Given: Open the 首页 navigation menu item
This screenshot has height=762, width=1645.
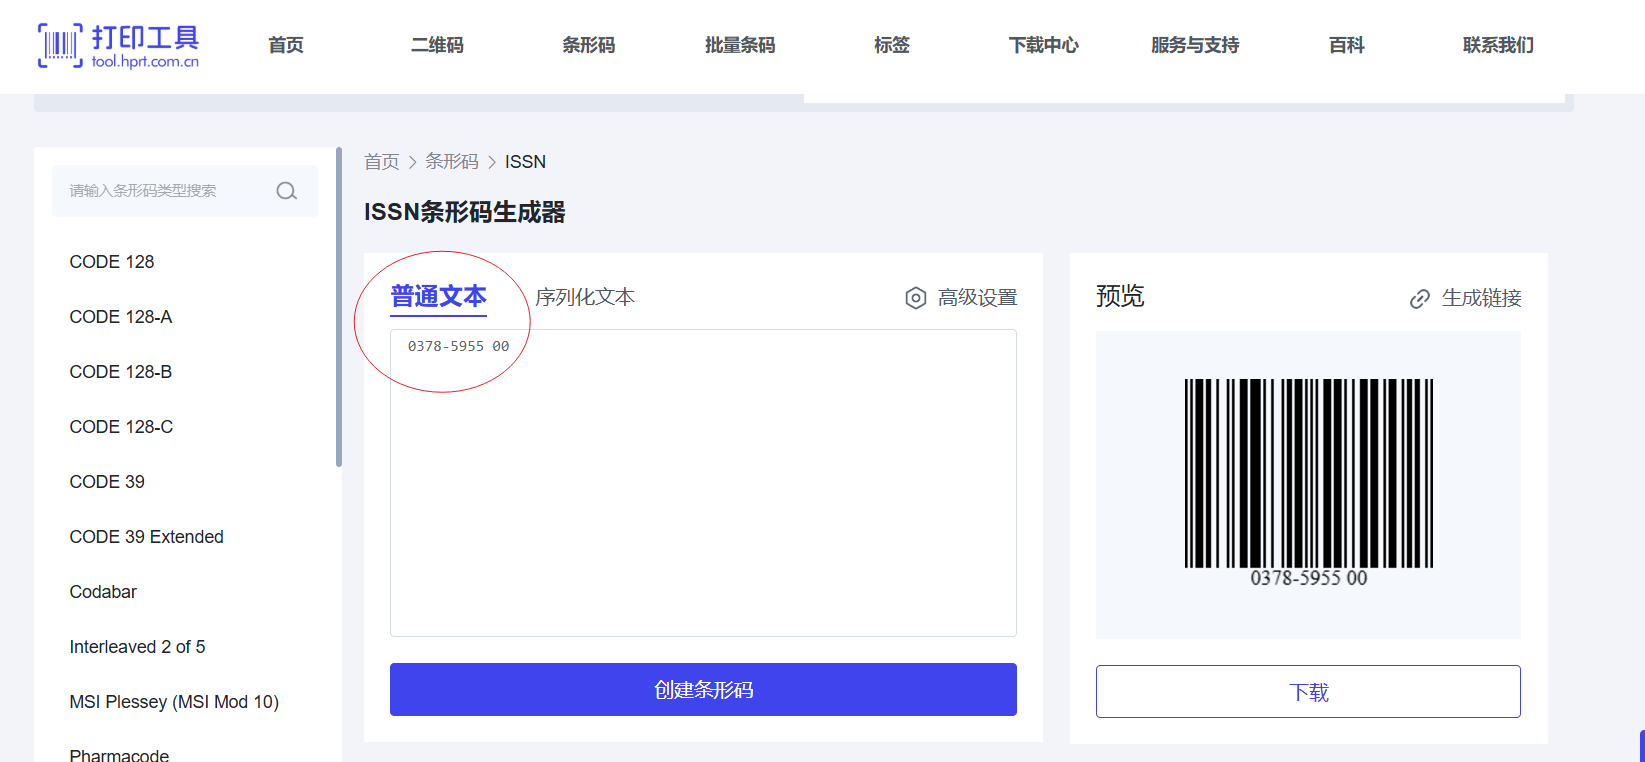Looking at the screenshot, I should point(286,45).
